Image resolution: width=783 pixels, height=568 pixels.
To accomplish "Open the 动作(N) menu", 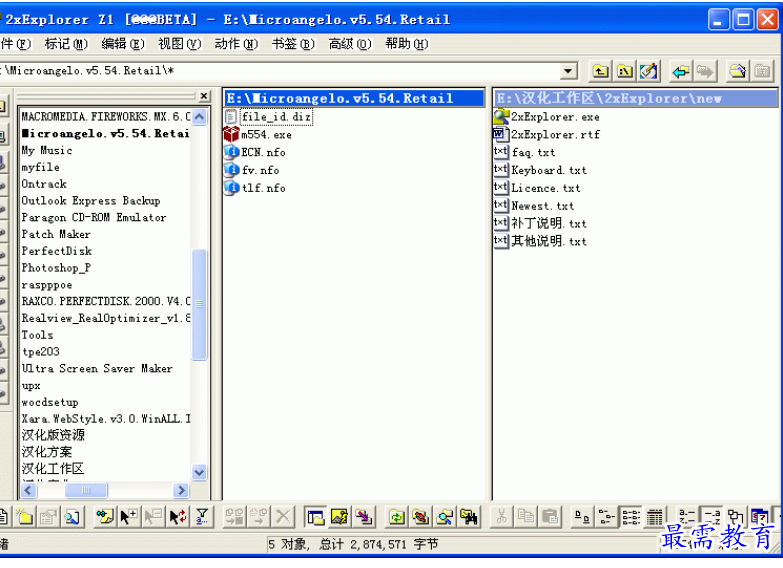I will coord(236,44).
